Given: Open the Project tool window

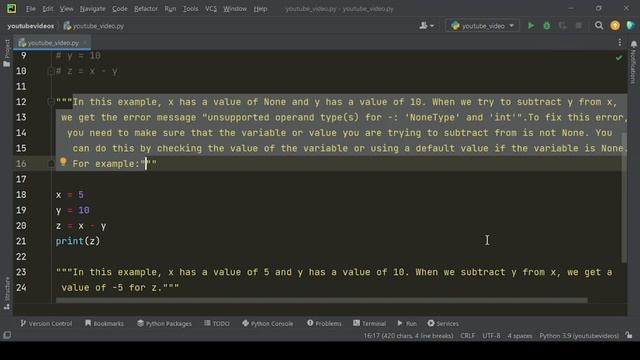Looking at the screenshot, I should tap(7, 53).
